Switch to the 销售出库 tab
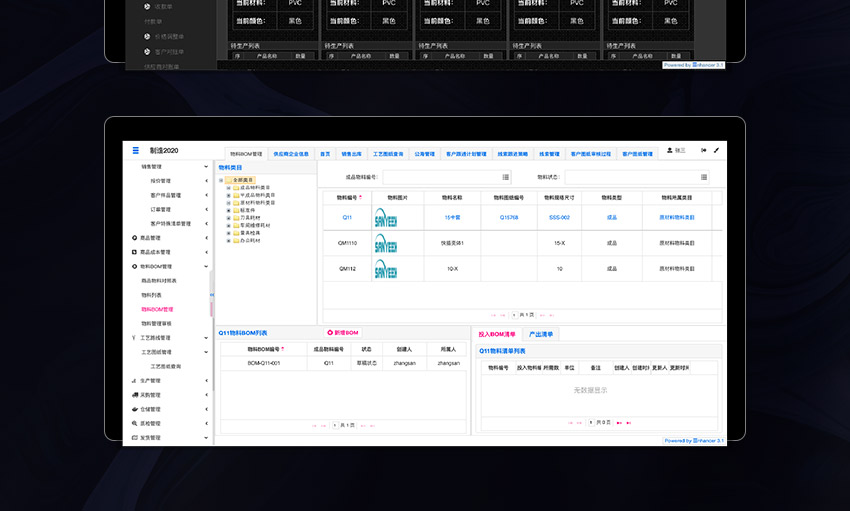This screenshot has height=511, width=850. pos(351,154)
